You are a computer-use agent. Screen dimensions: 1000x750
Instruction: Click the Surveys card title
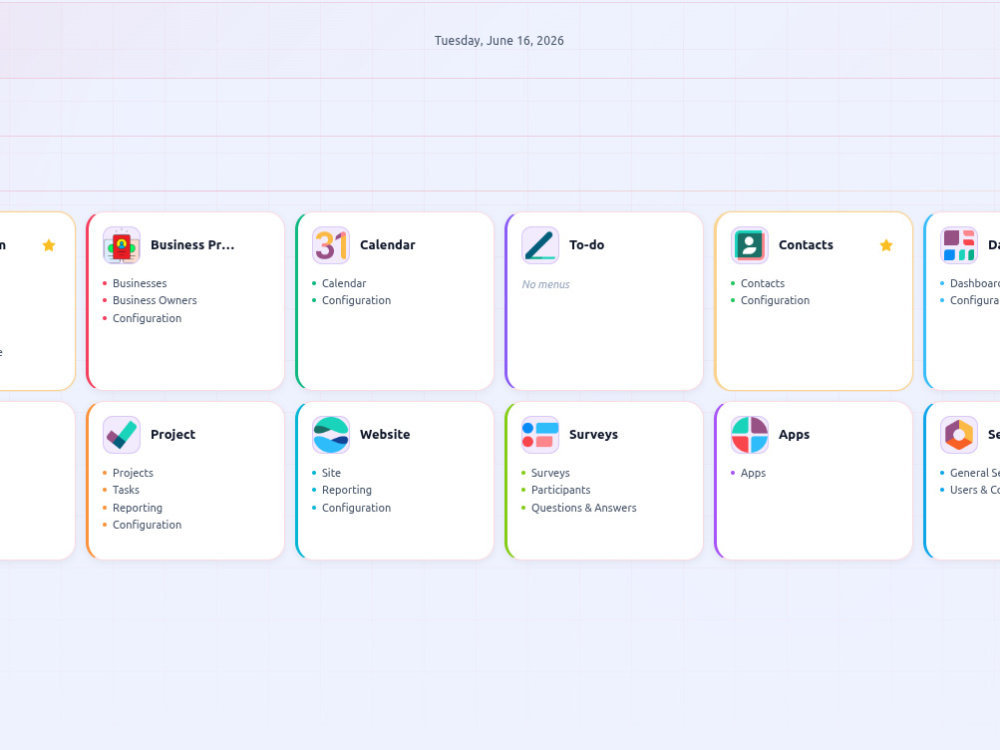(x=593, y=434)
